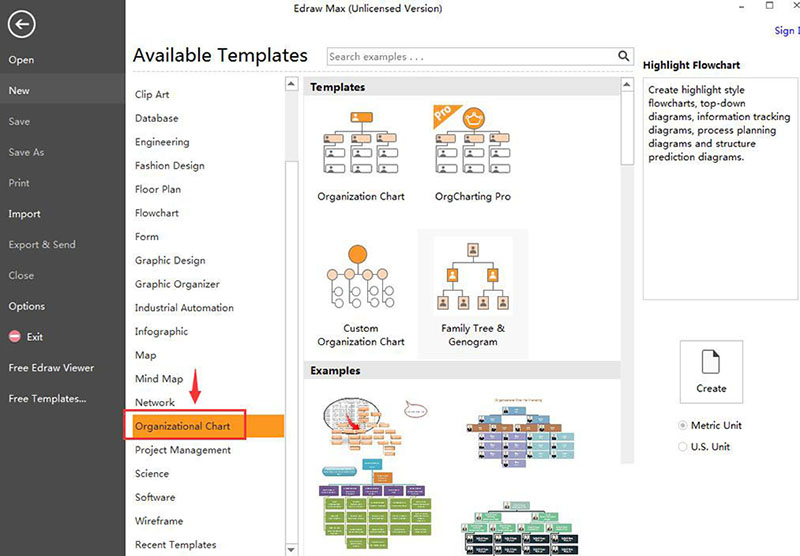
Task: Open the blue-brown-purple org chart example
Action: point(519,434)
